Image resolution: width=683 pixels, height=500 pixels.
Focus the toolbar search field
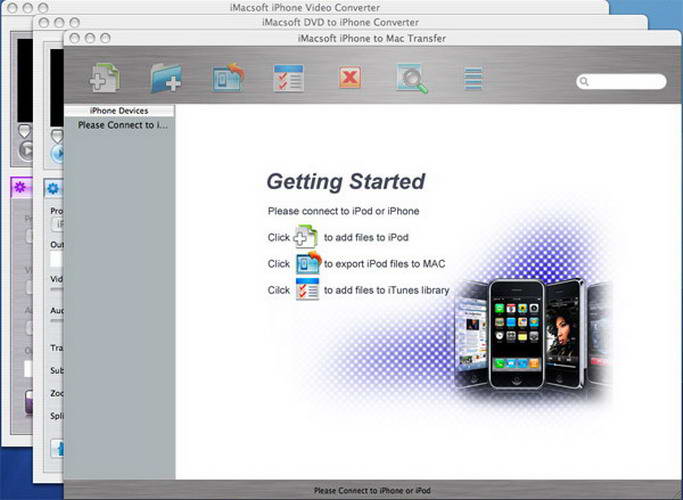point(621,81)
